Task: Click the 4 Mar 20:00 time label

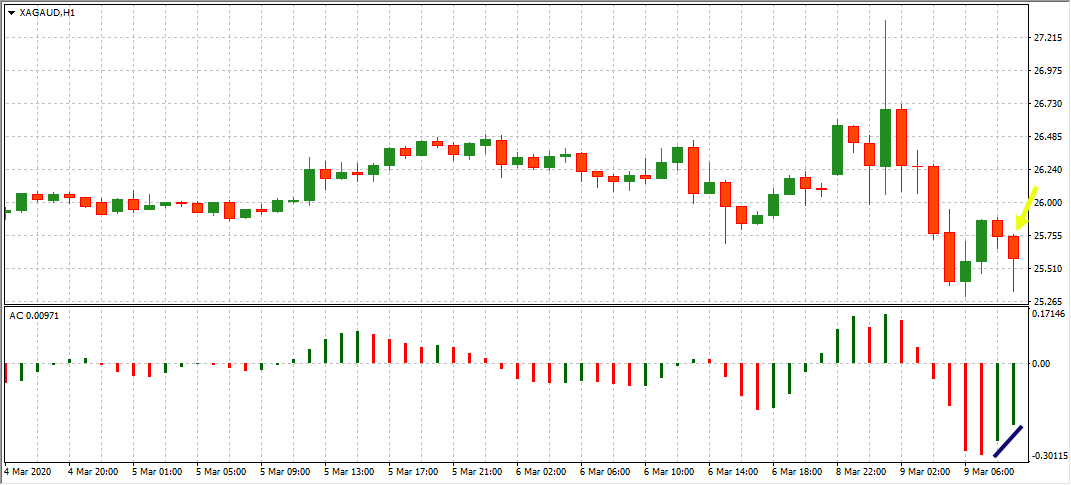Action: click(92, 472)
